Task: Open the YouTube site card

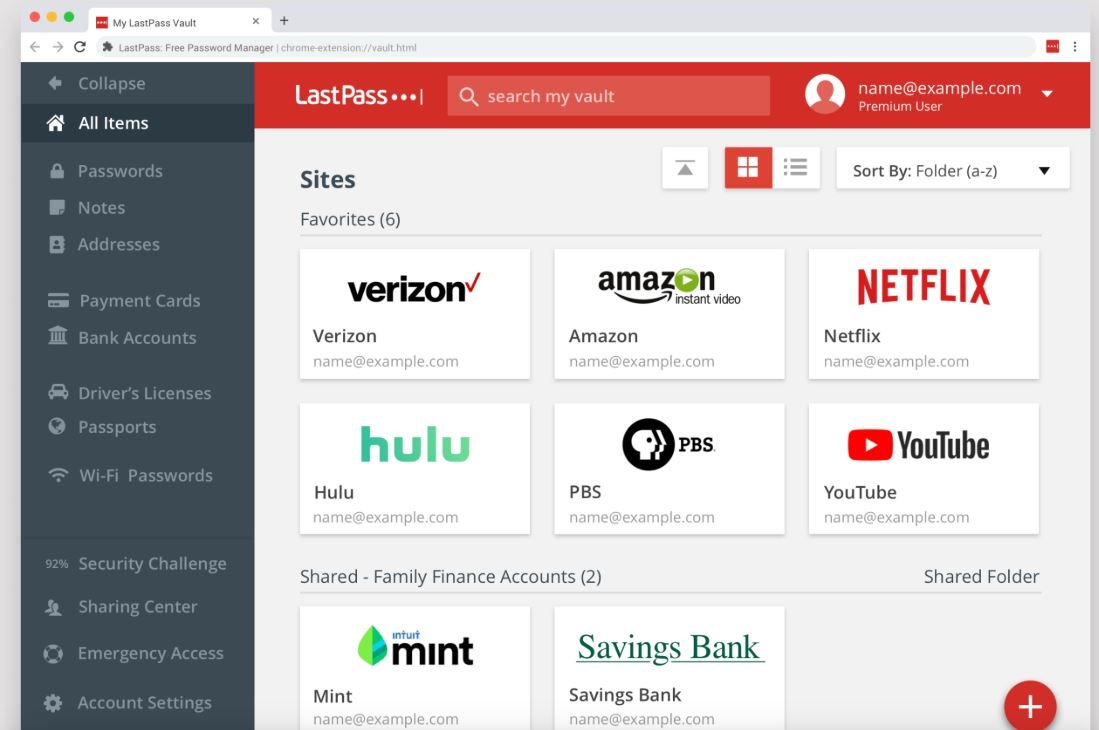Action: tap(924, 469)
